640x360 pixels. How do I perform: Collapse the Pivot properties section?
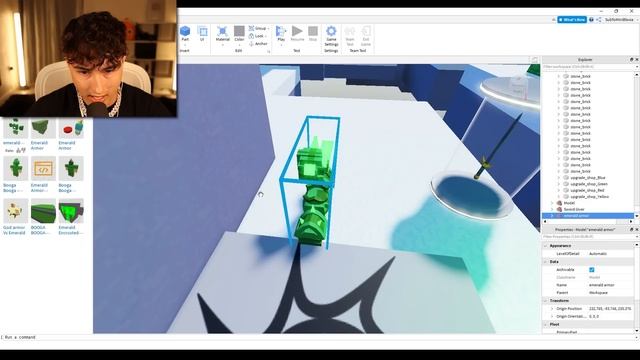[x=545, y=324]
